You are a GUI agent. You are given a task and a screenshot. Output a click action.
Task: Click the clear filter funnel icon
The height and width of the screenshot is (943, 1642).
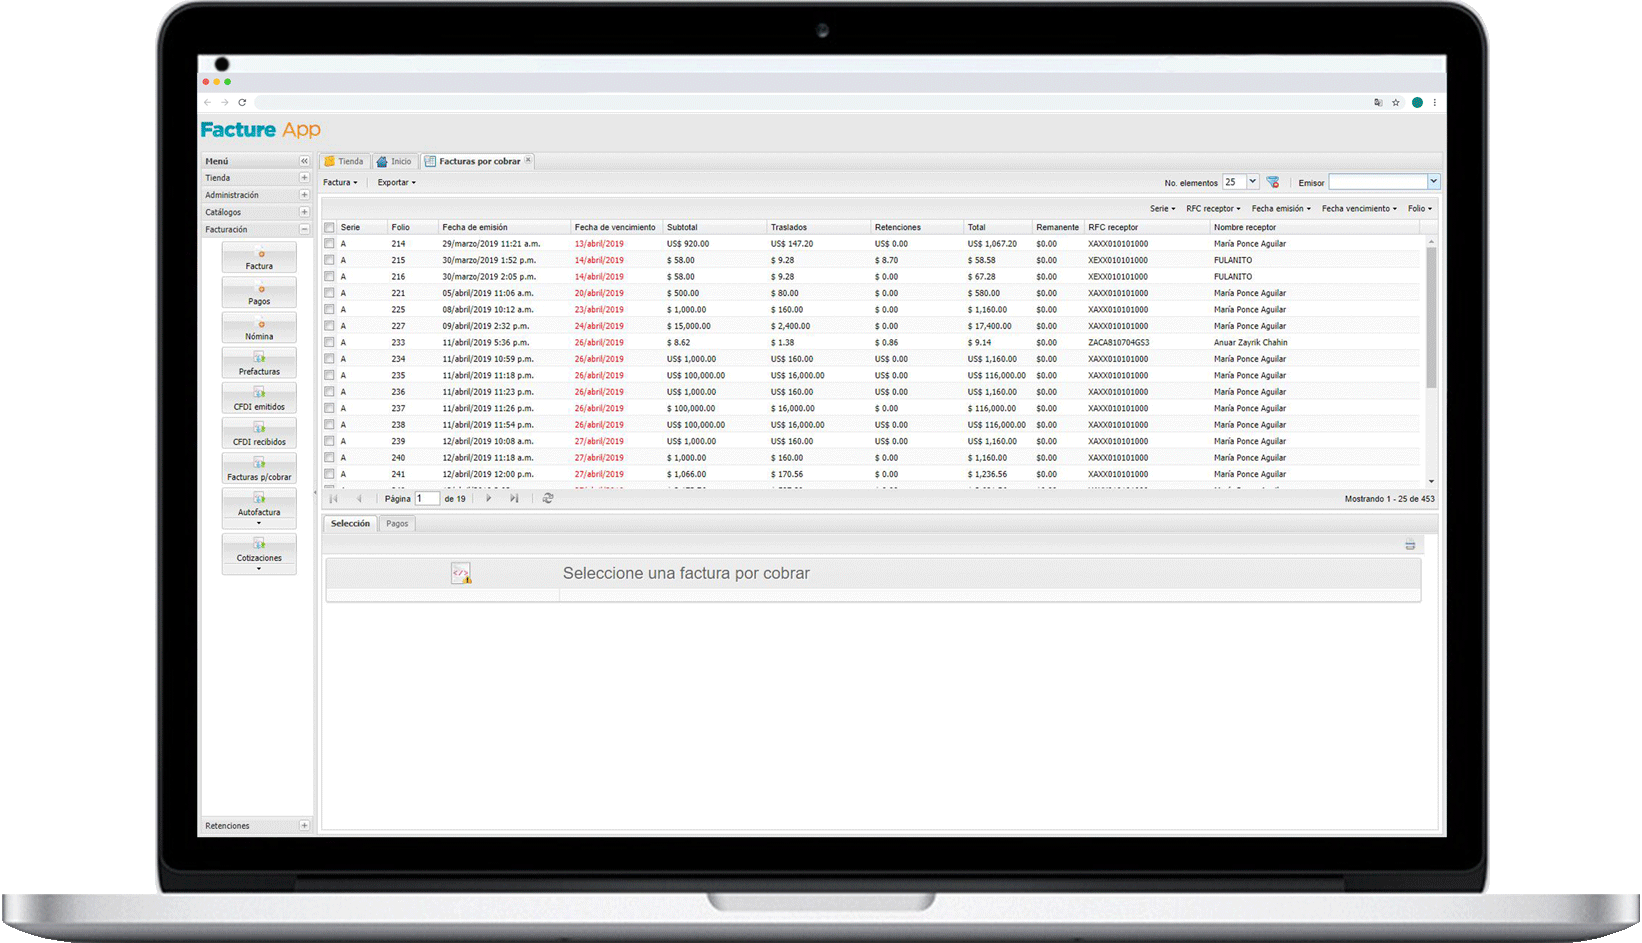pyautogui.click(x=1273, y=182)
